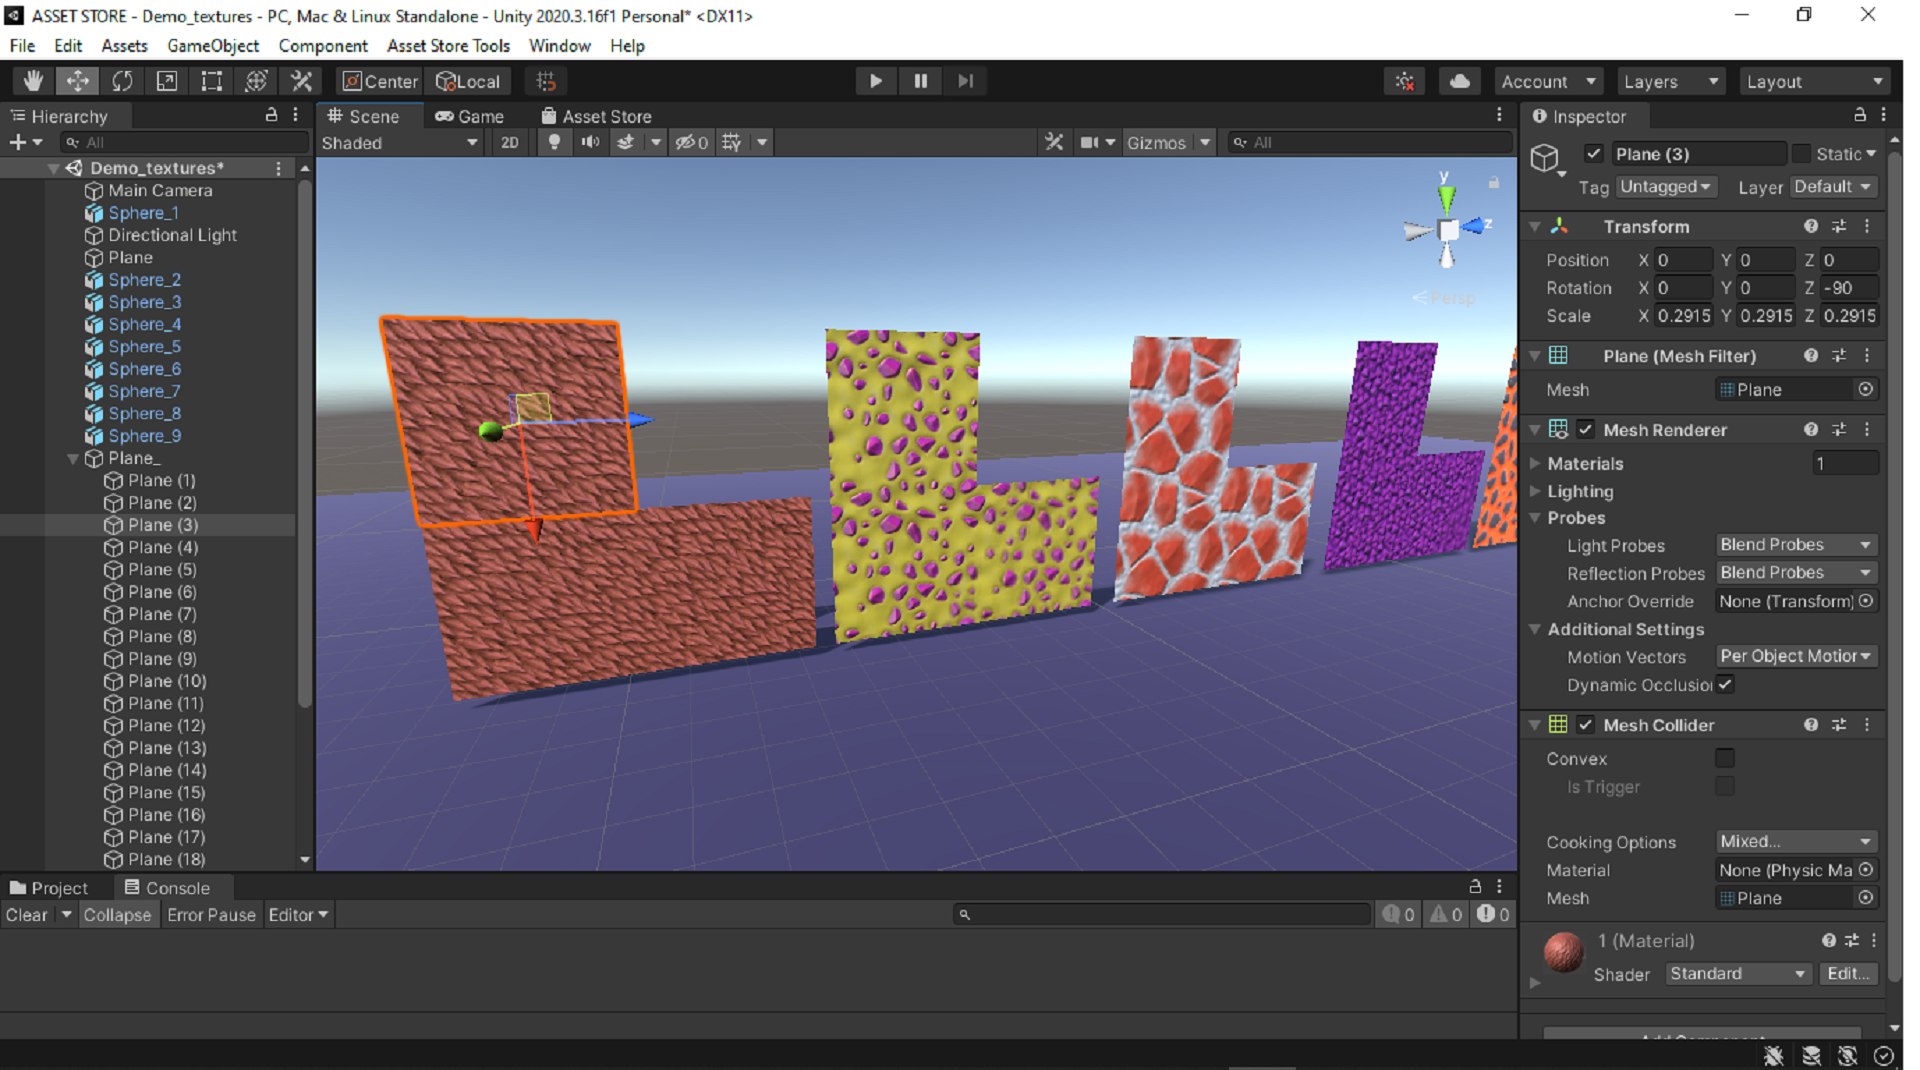
Task: Toggle scene audio speaker icon
Action: tap(591, 142)
